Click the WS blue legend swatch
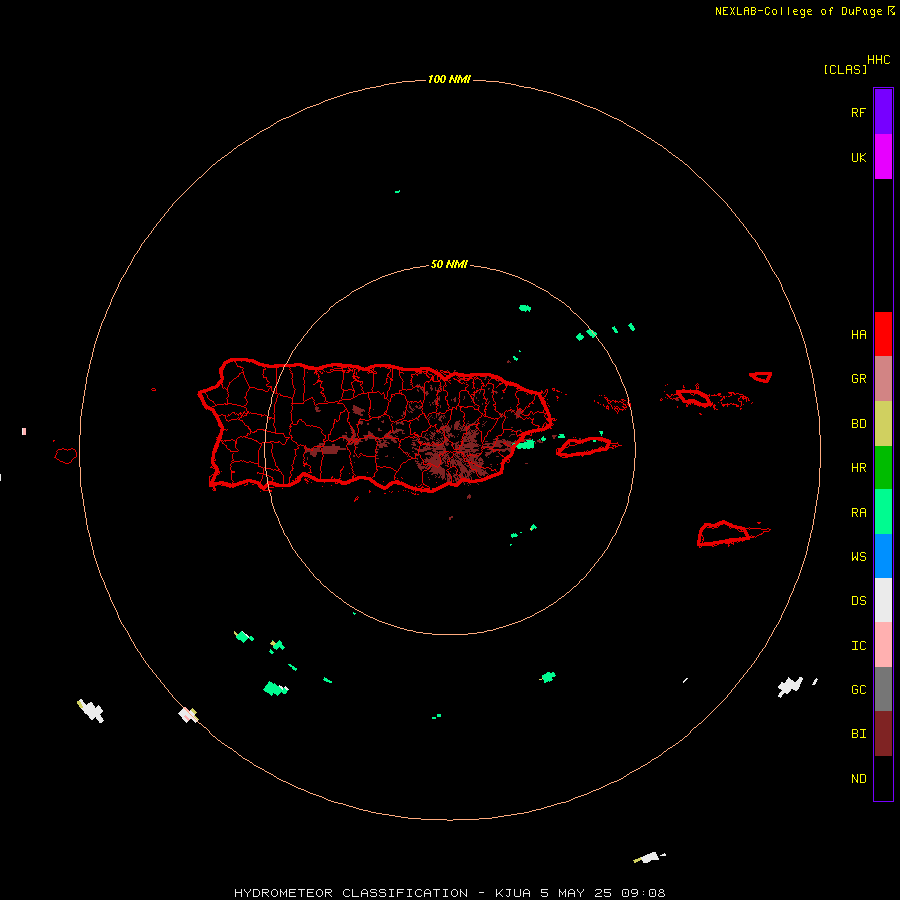The width and height of the screenshot is (900, 900). 883,556
